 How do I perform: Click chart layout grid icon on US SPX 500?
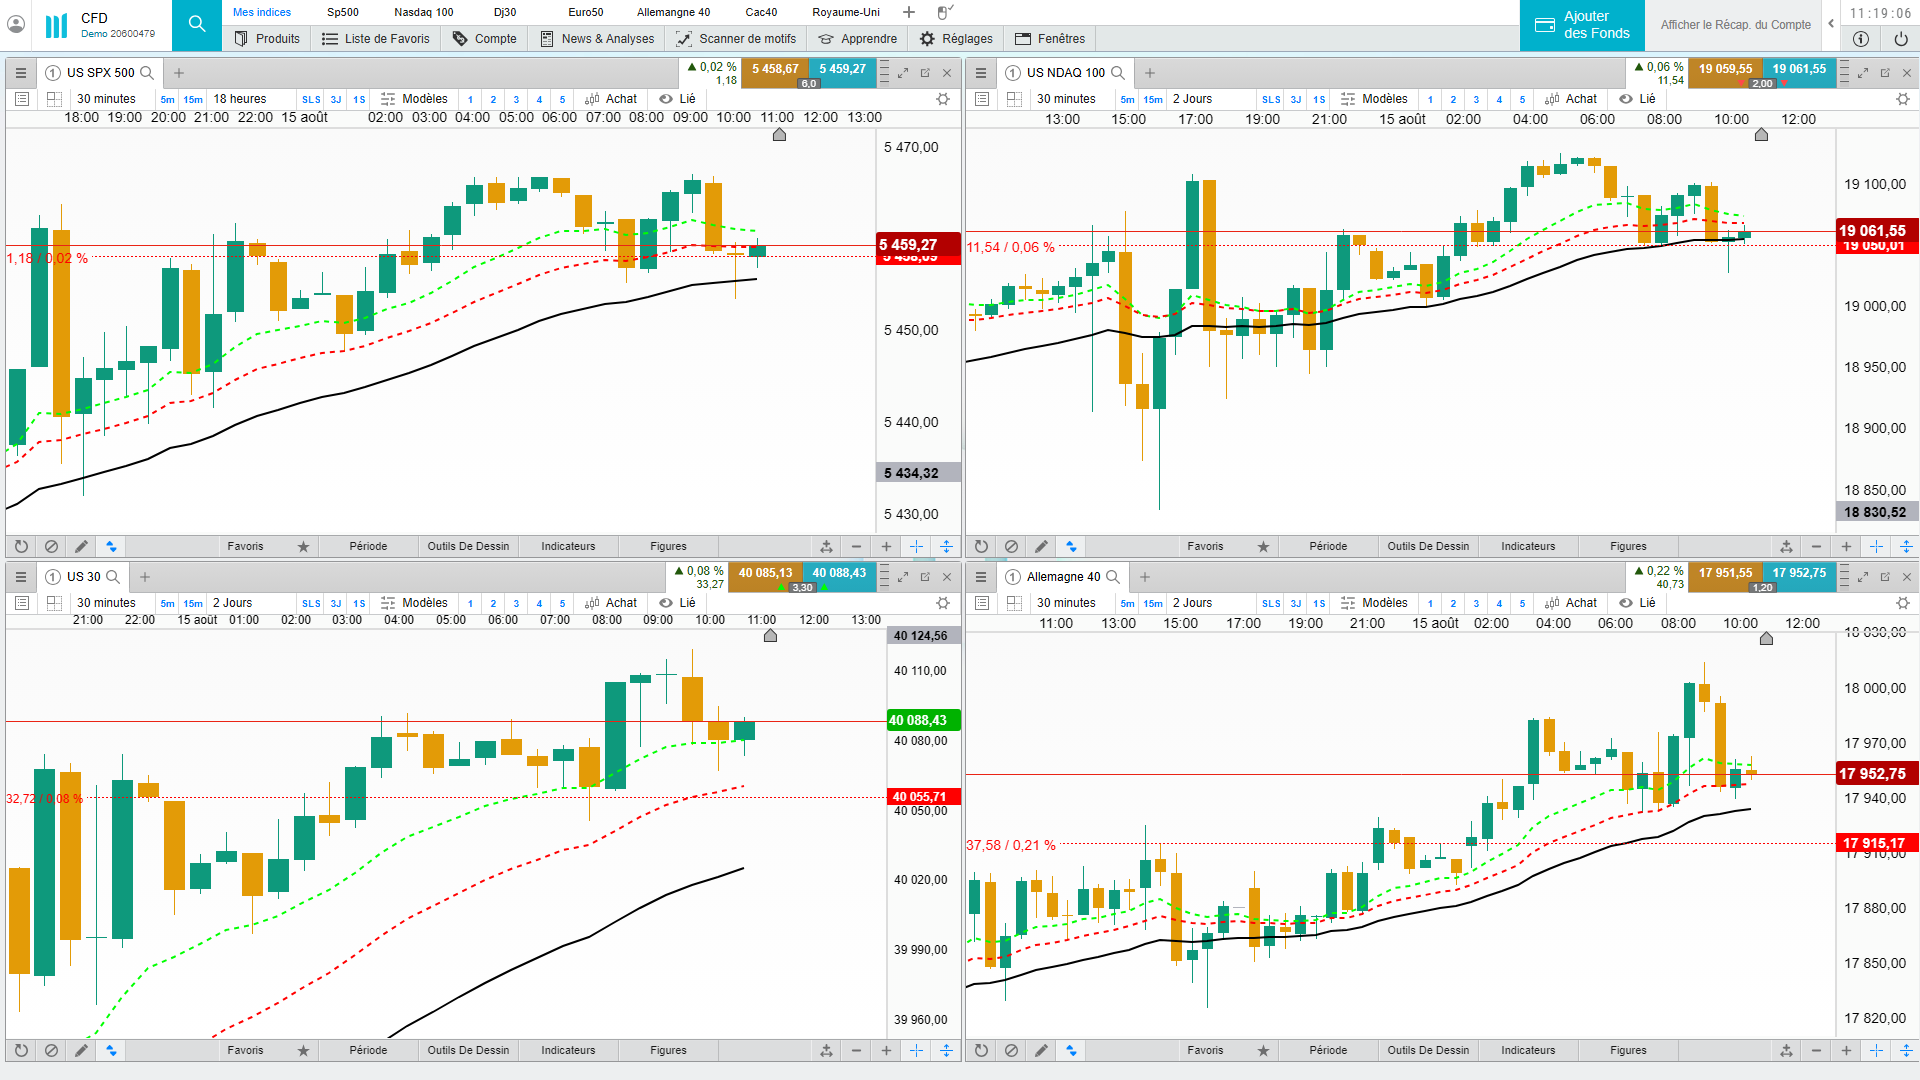pyautogui.click(x=55, y=99)
